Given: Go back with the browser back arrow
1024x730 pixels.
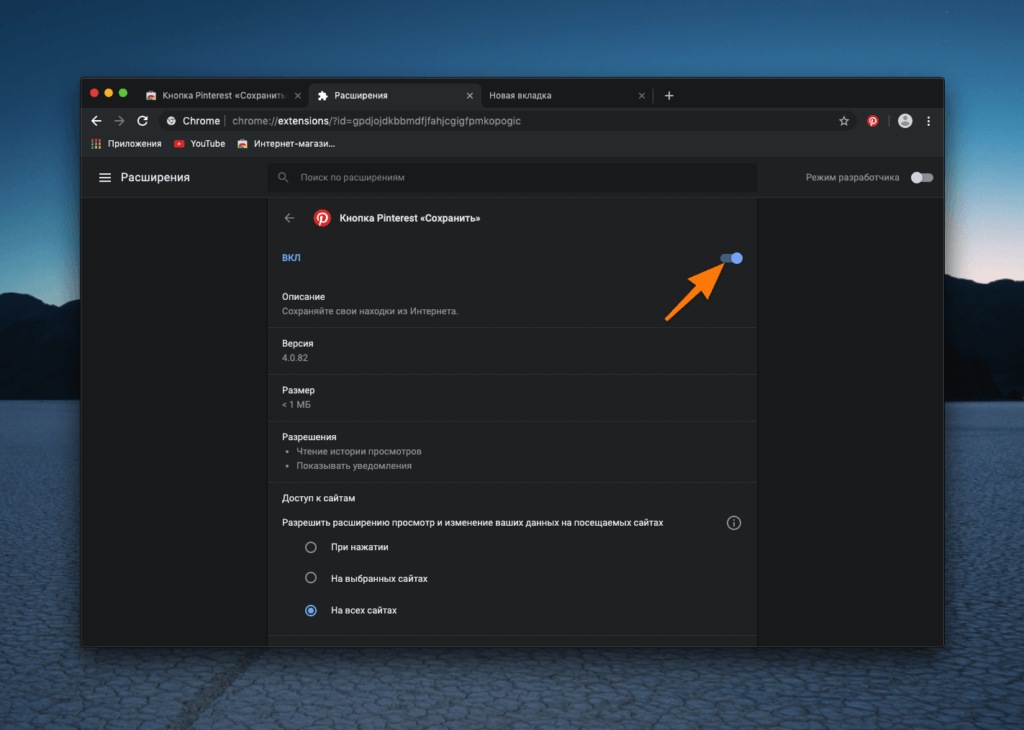Looking at the screenshot, I should (x=97, y=121).
